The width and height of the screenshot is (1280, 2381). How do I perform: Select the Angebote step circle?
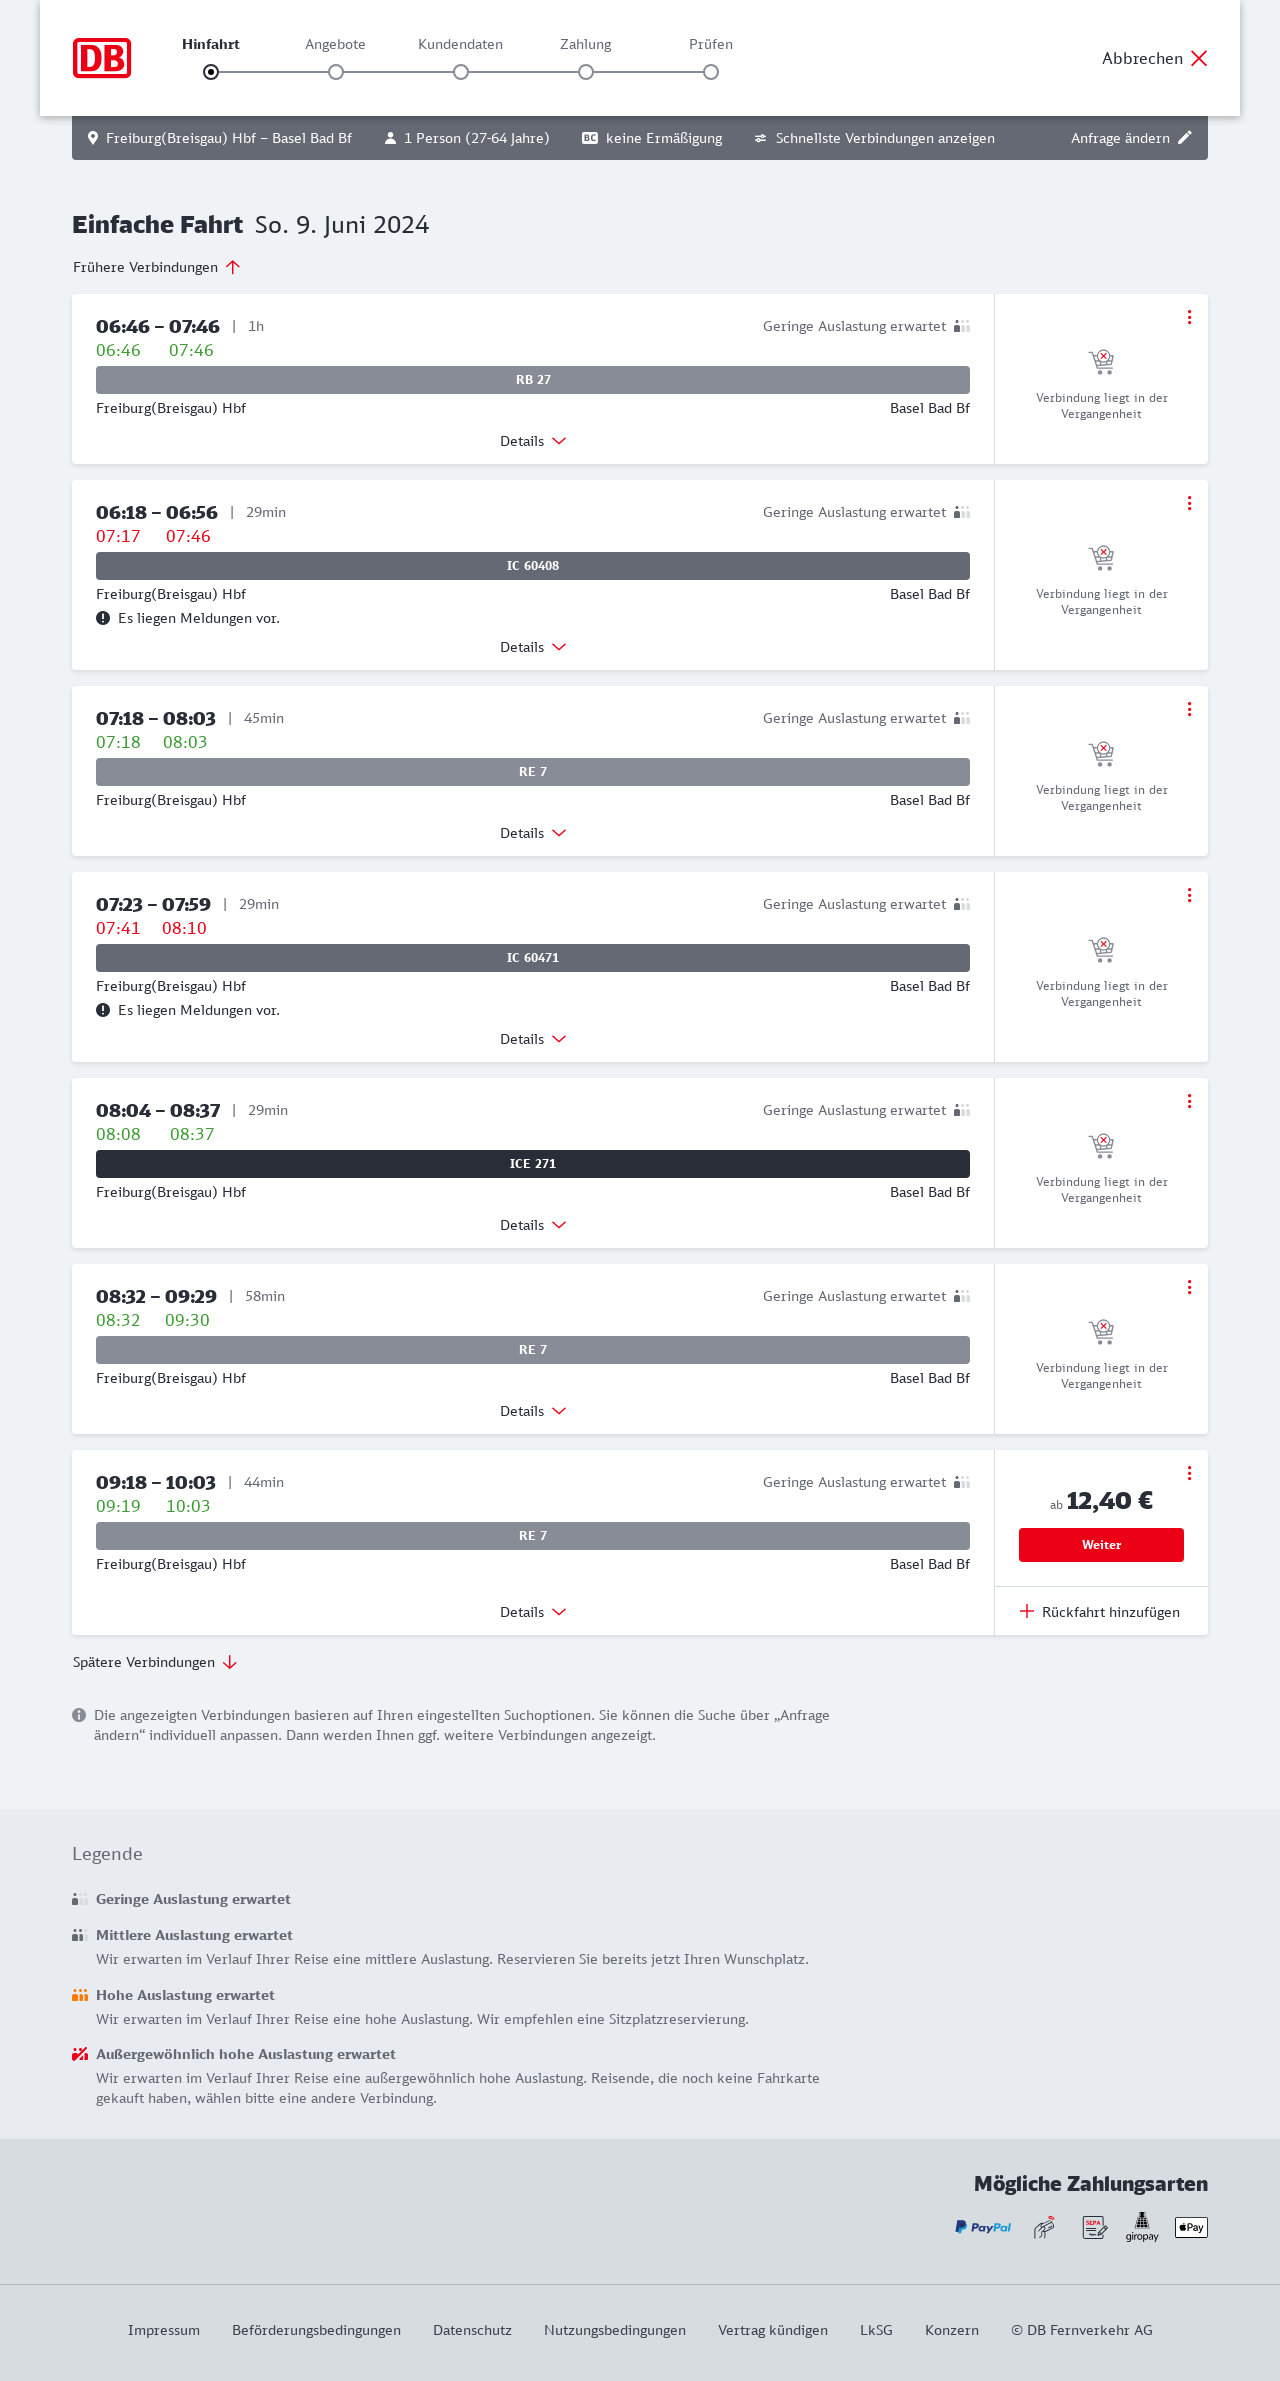pyautogui.click(x=336, y=72)
